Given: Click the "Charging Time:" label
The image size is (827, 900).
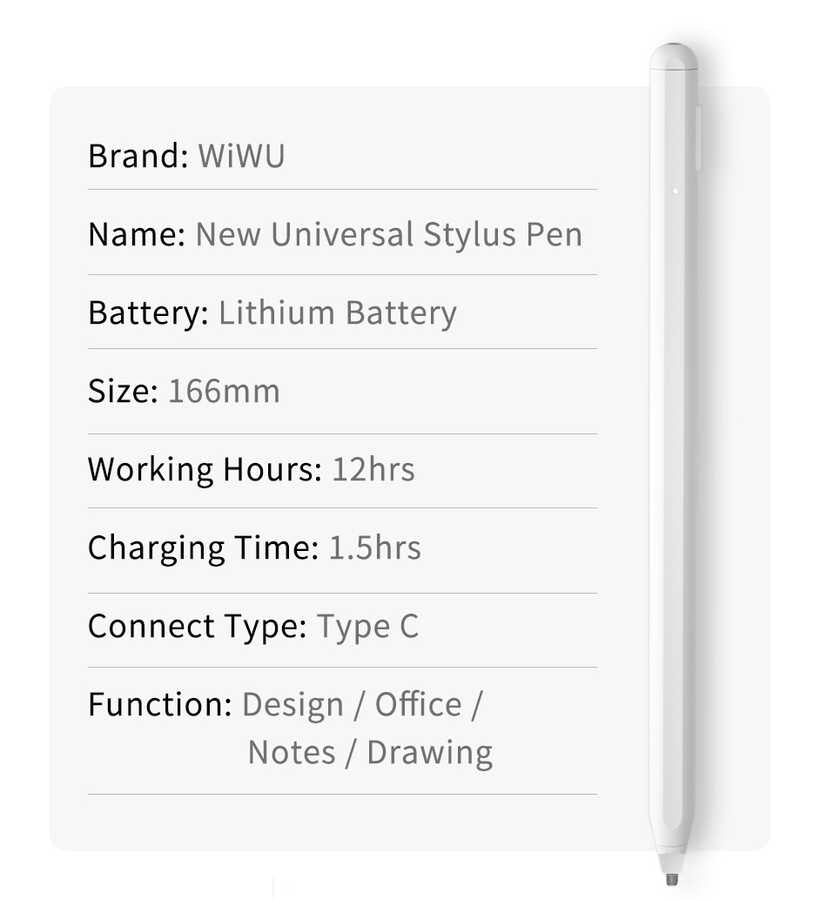Looking at the screenshot, I should tap(203, 548).
